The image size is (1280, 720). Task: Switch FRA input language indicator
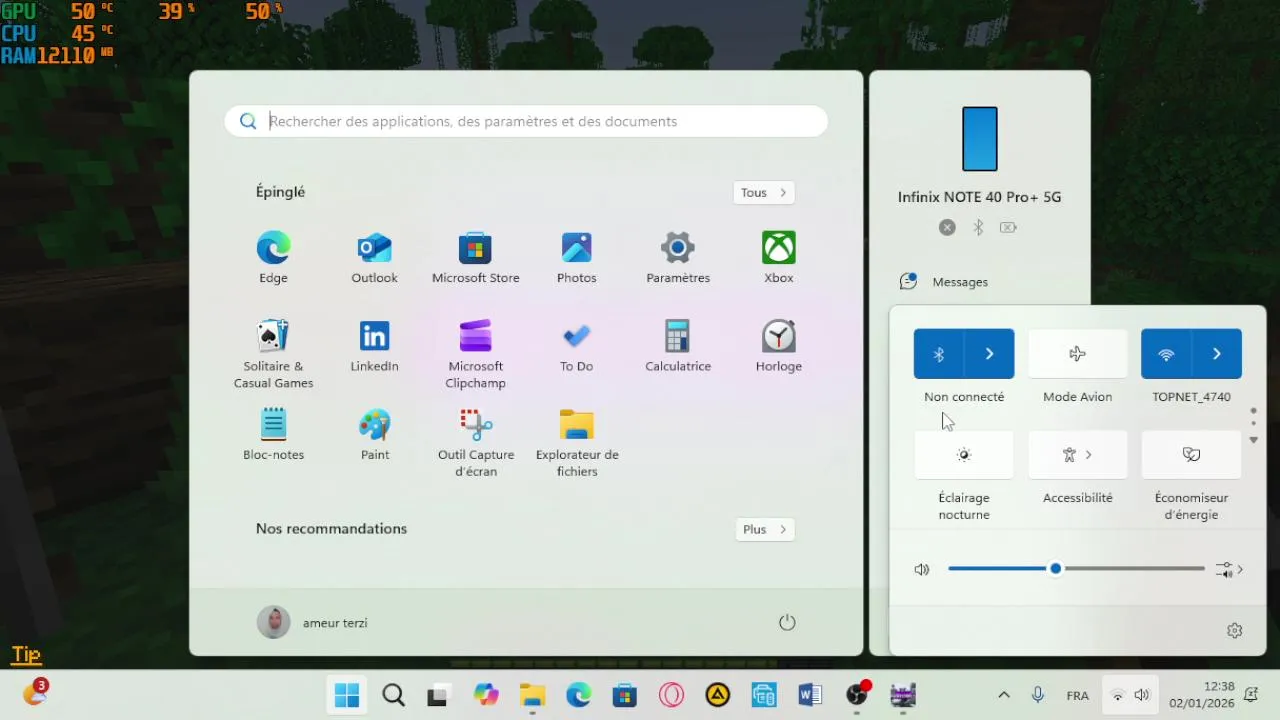pyautogui.click(x=1077, y=695)
